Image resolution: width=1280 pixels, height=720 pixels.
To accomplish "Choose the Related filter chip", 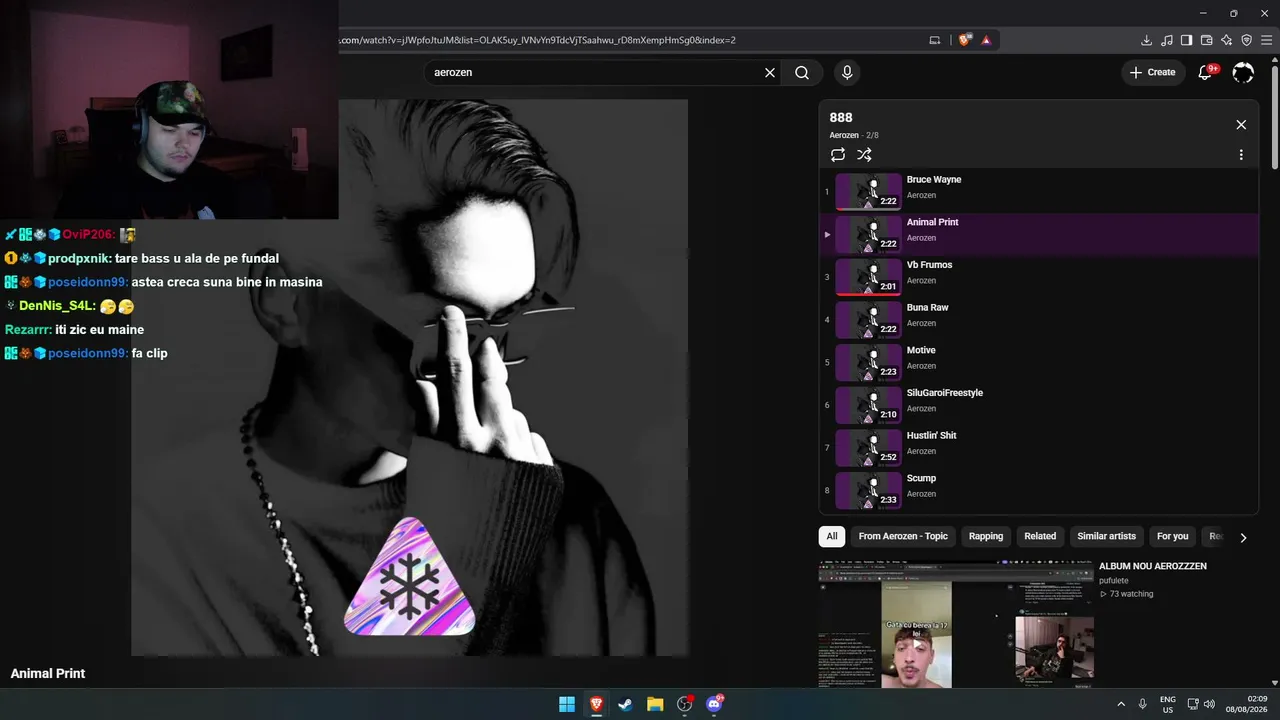I will (x=1040, y=536).
